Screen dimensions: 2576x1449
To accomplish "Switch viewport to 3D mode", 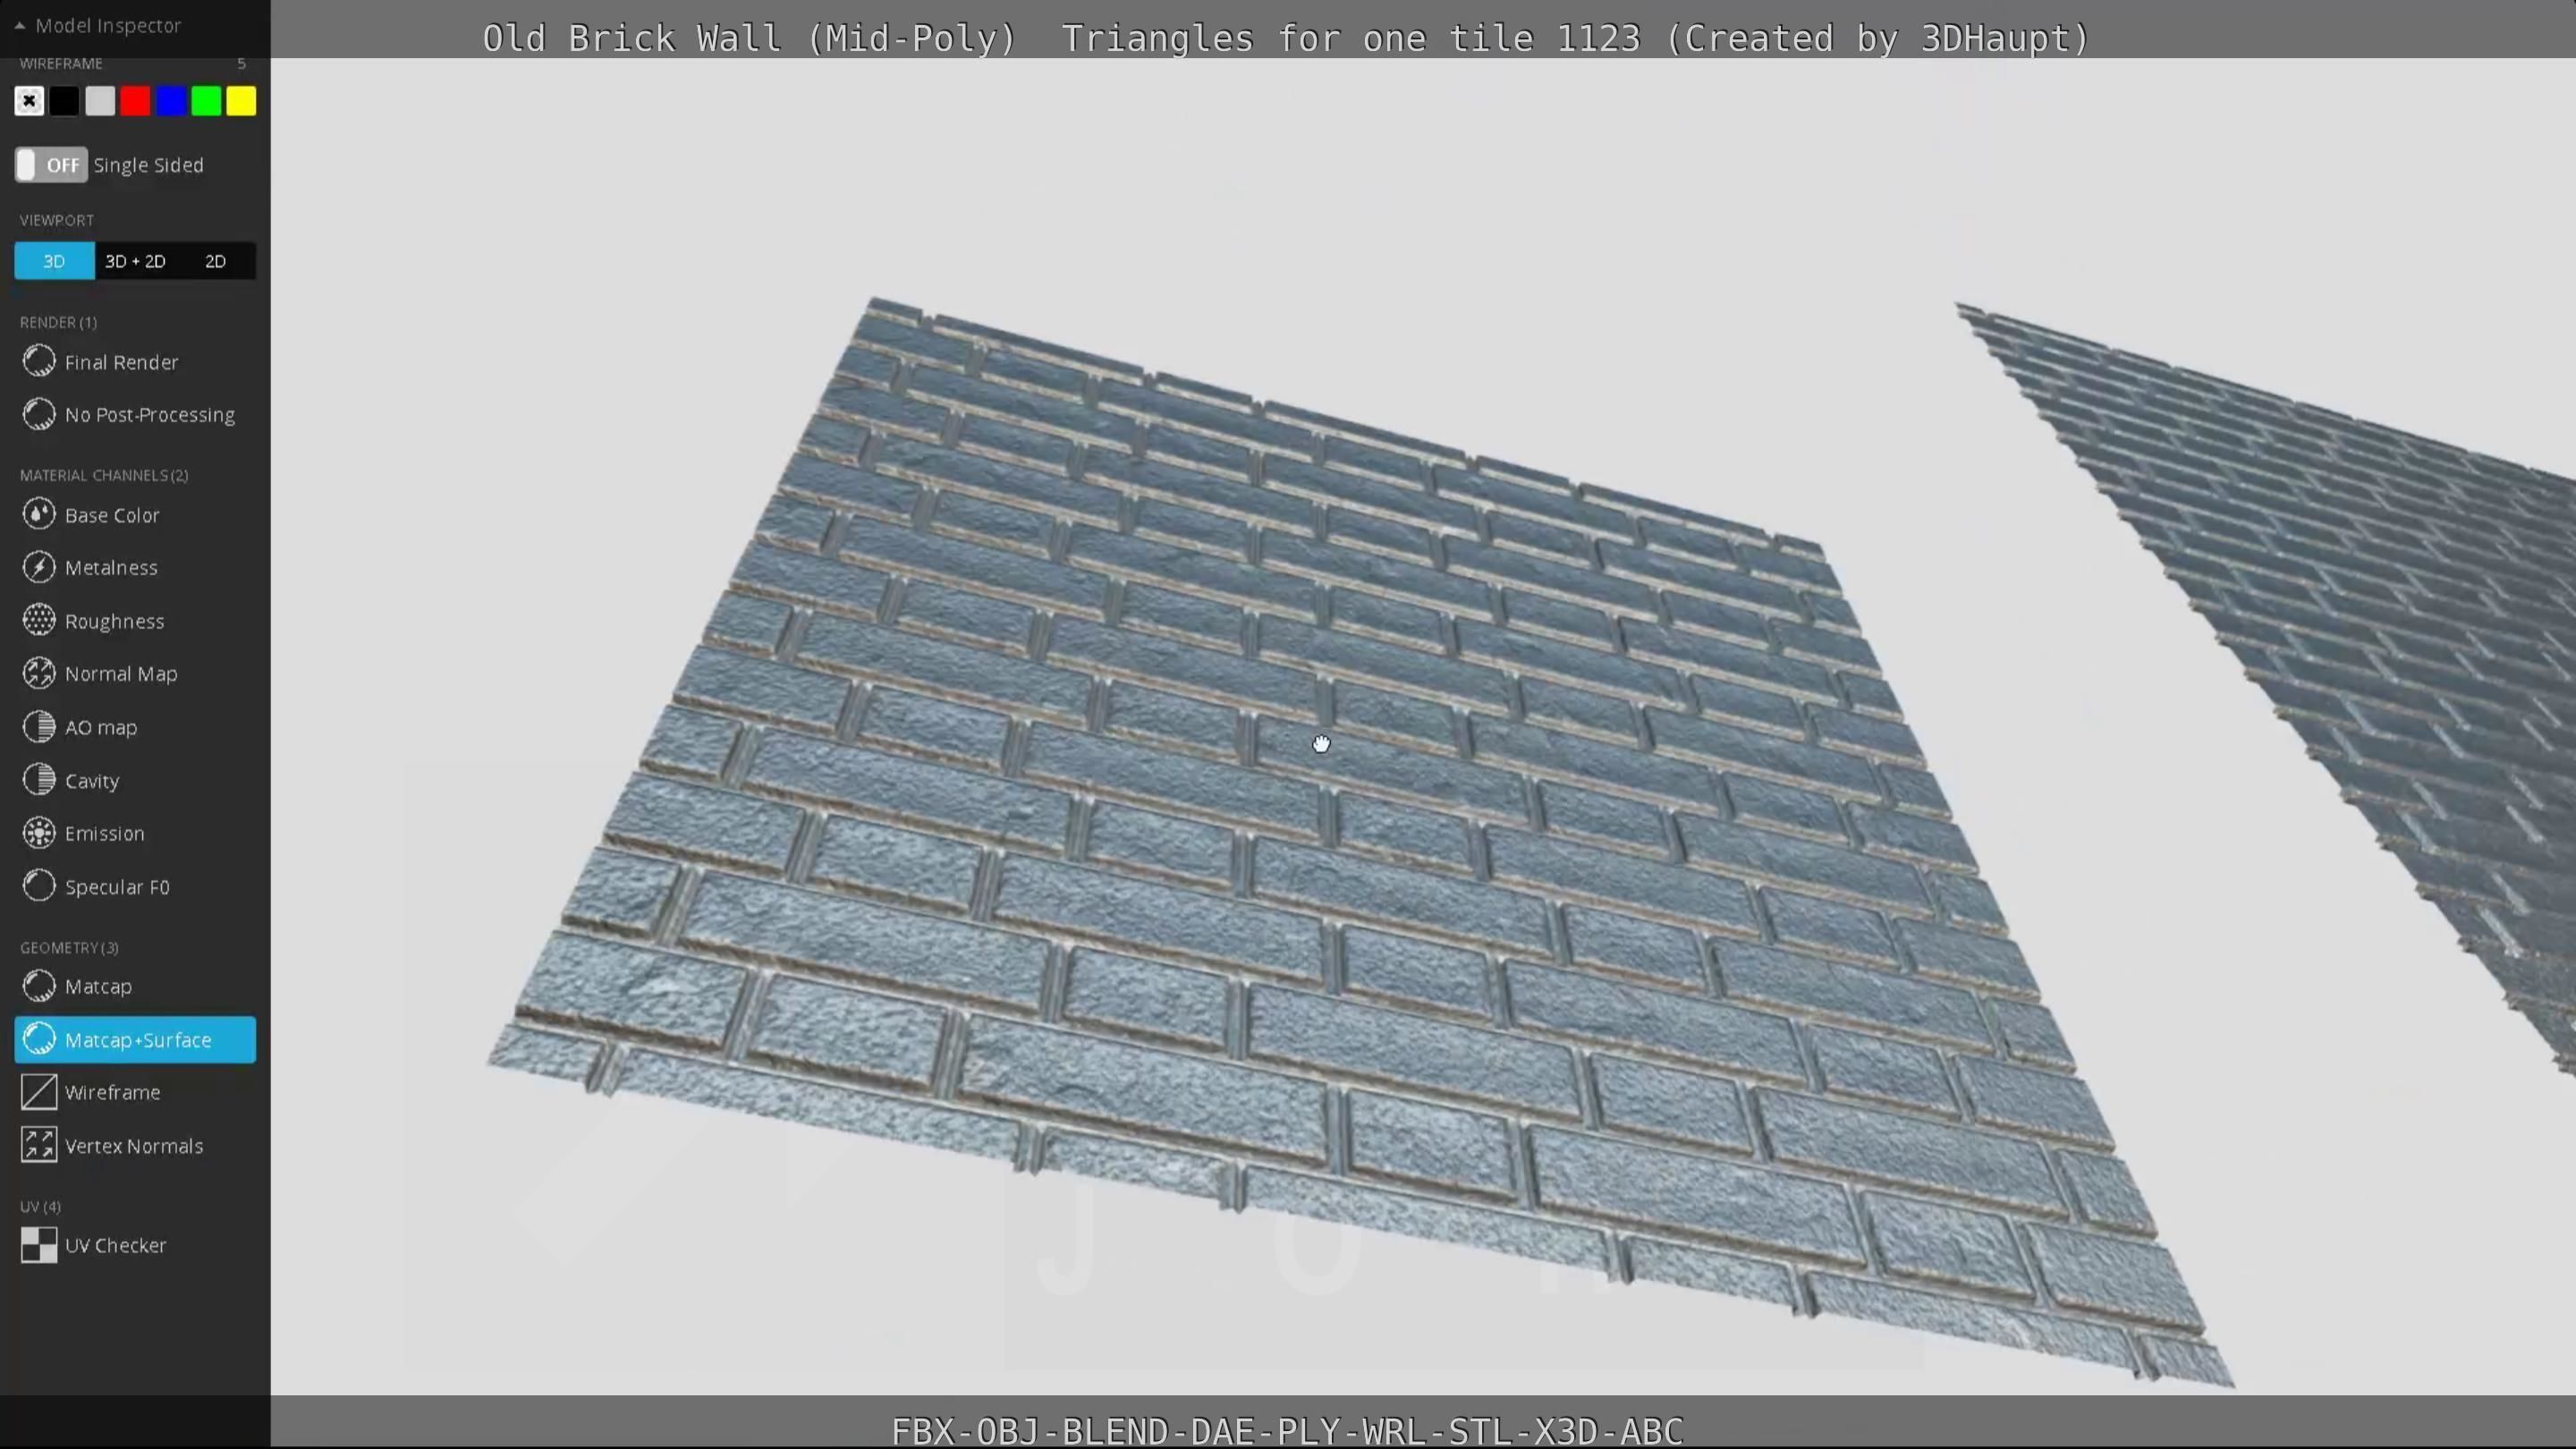I will point(54,261).
